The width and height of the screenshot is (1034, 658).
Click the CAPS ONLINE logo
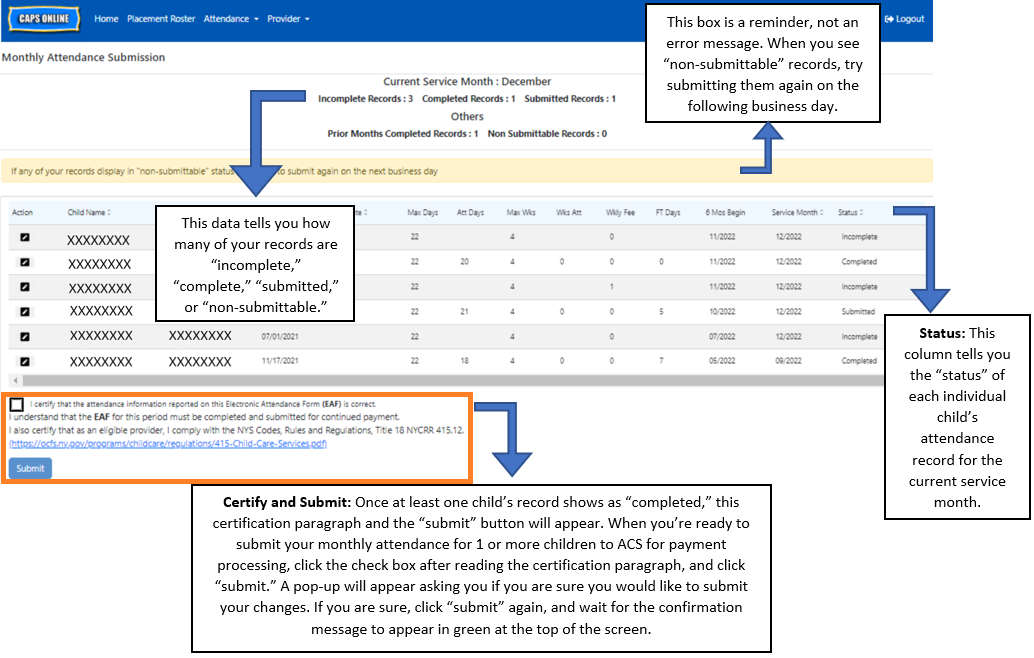tap(46, 19)
